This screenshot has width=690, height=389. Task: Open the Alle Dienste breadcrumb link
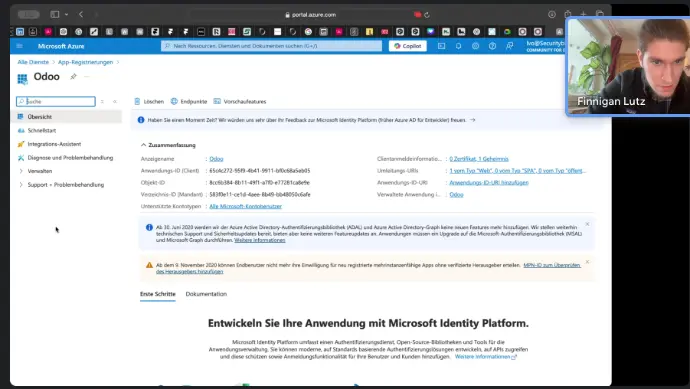pos(33,62)
